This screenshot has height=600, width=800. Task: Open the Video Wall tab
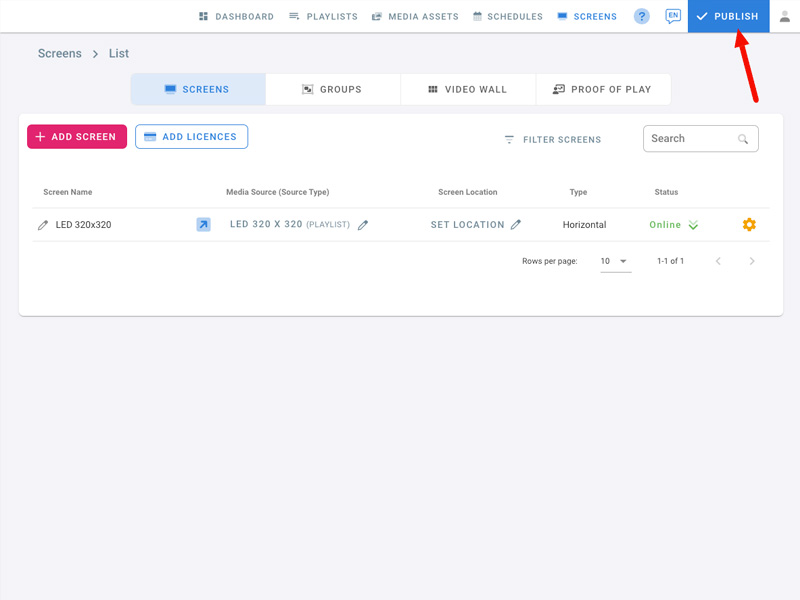(467, 89)
